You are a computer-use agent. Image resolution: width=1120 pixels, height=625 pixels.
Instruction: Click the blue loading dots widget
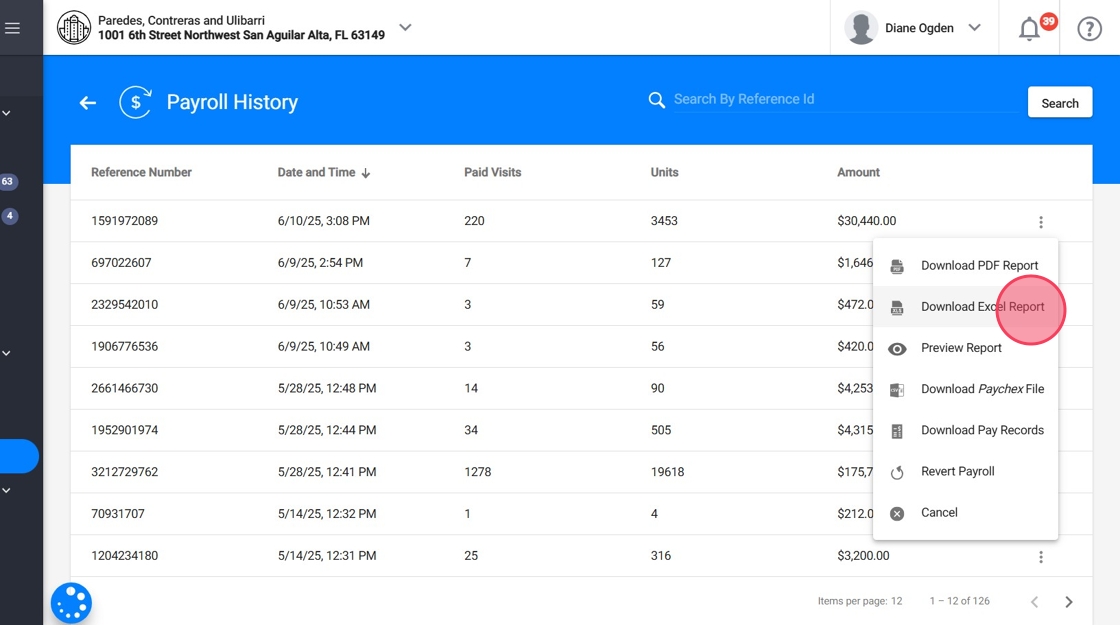click(x=71, y=603)
